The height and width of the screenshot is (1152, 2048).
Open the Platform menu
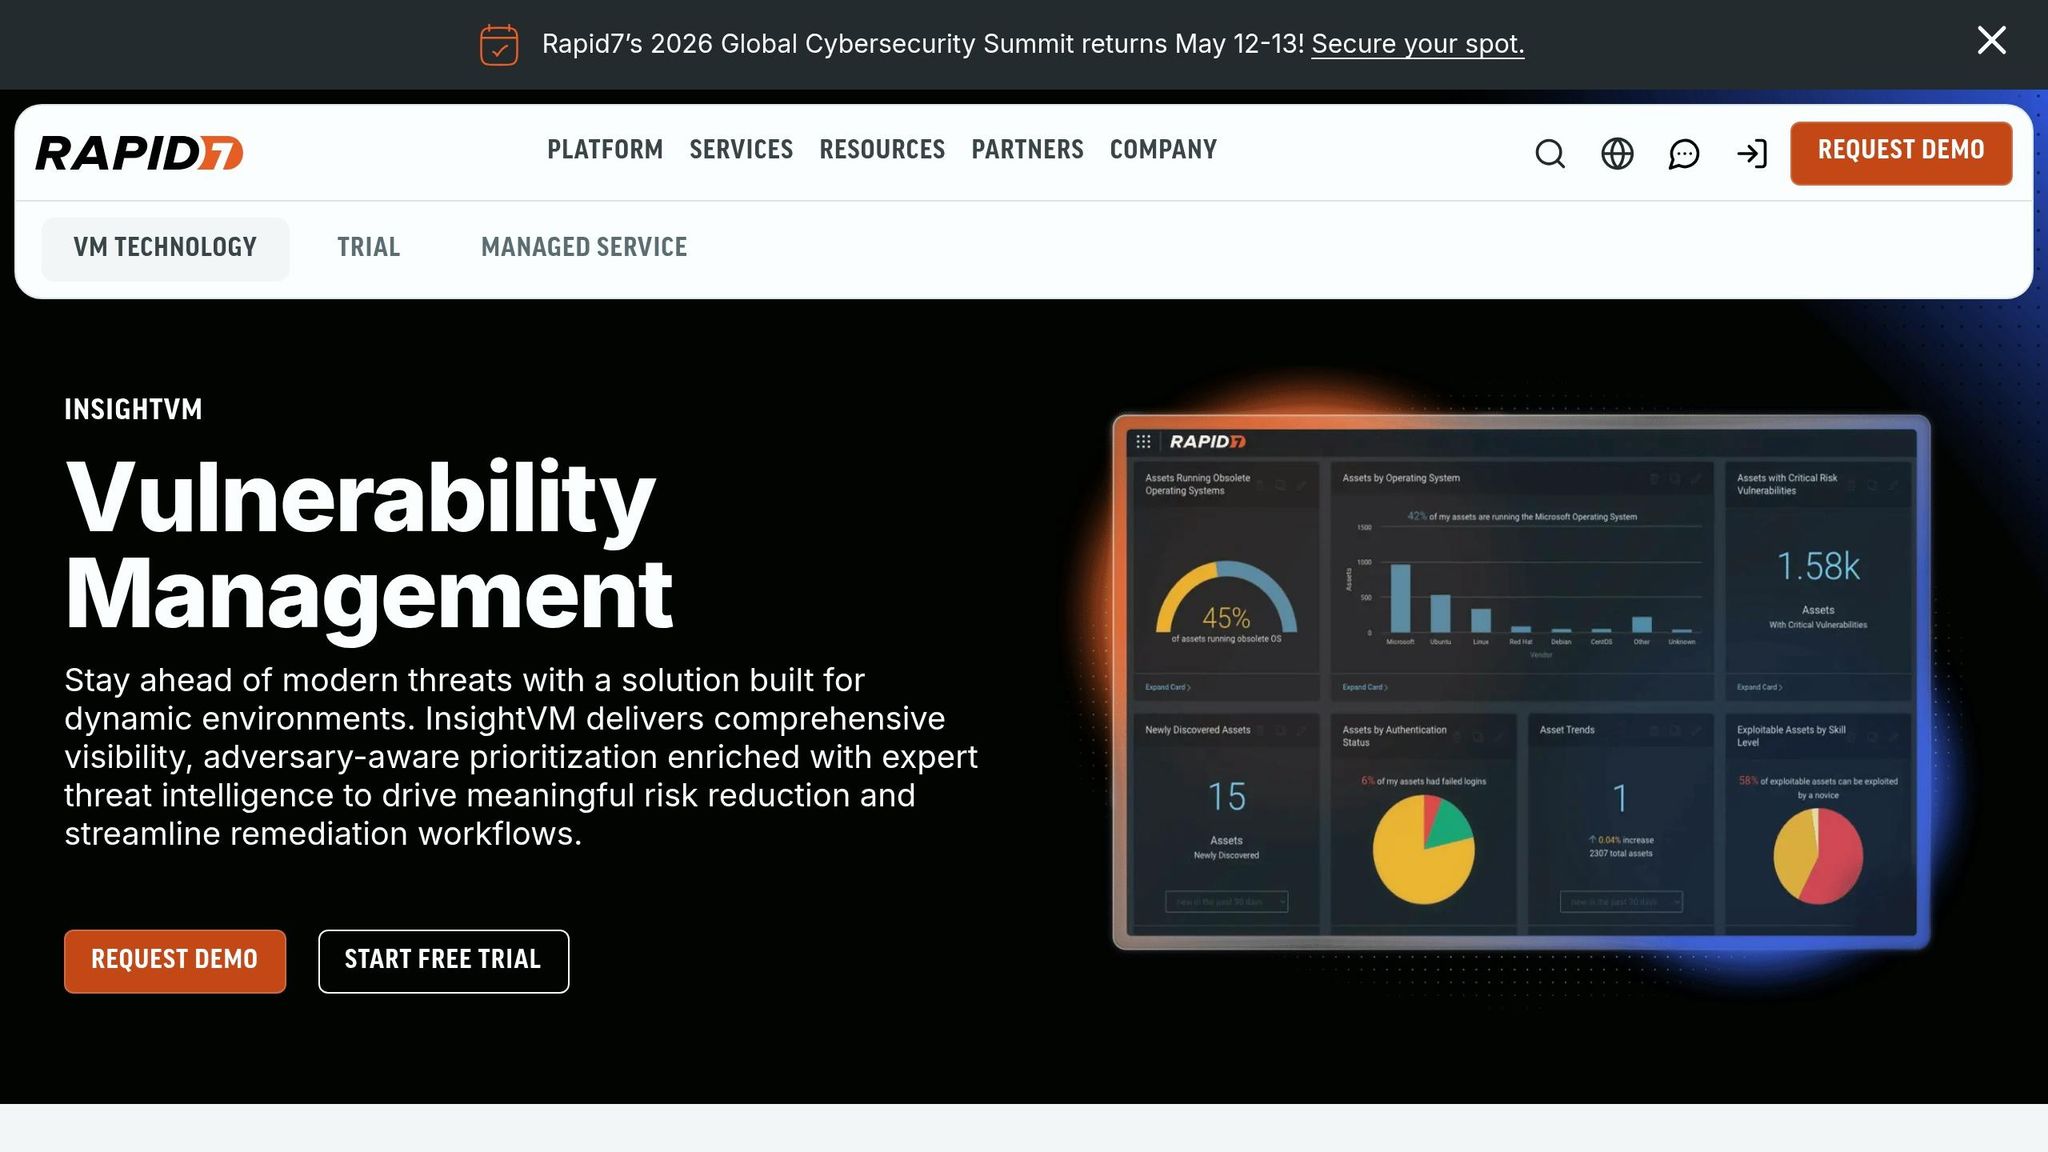[x=605, y=150]
